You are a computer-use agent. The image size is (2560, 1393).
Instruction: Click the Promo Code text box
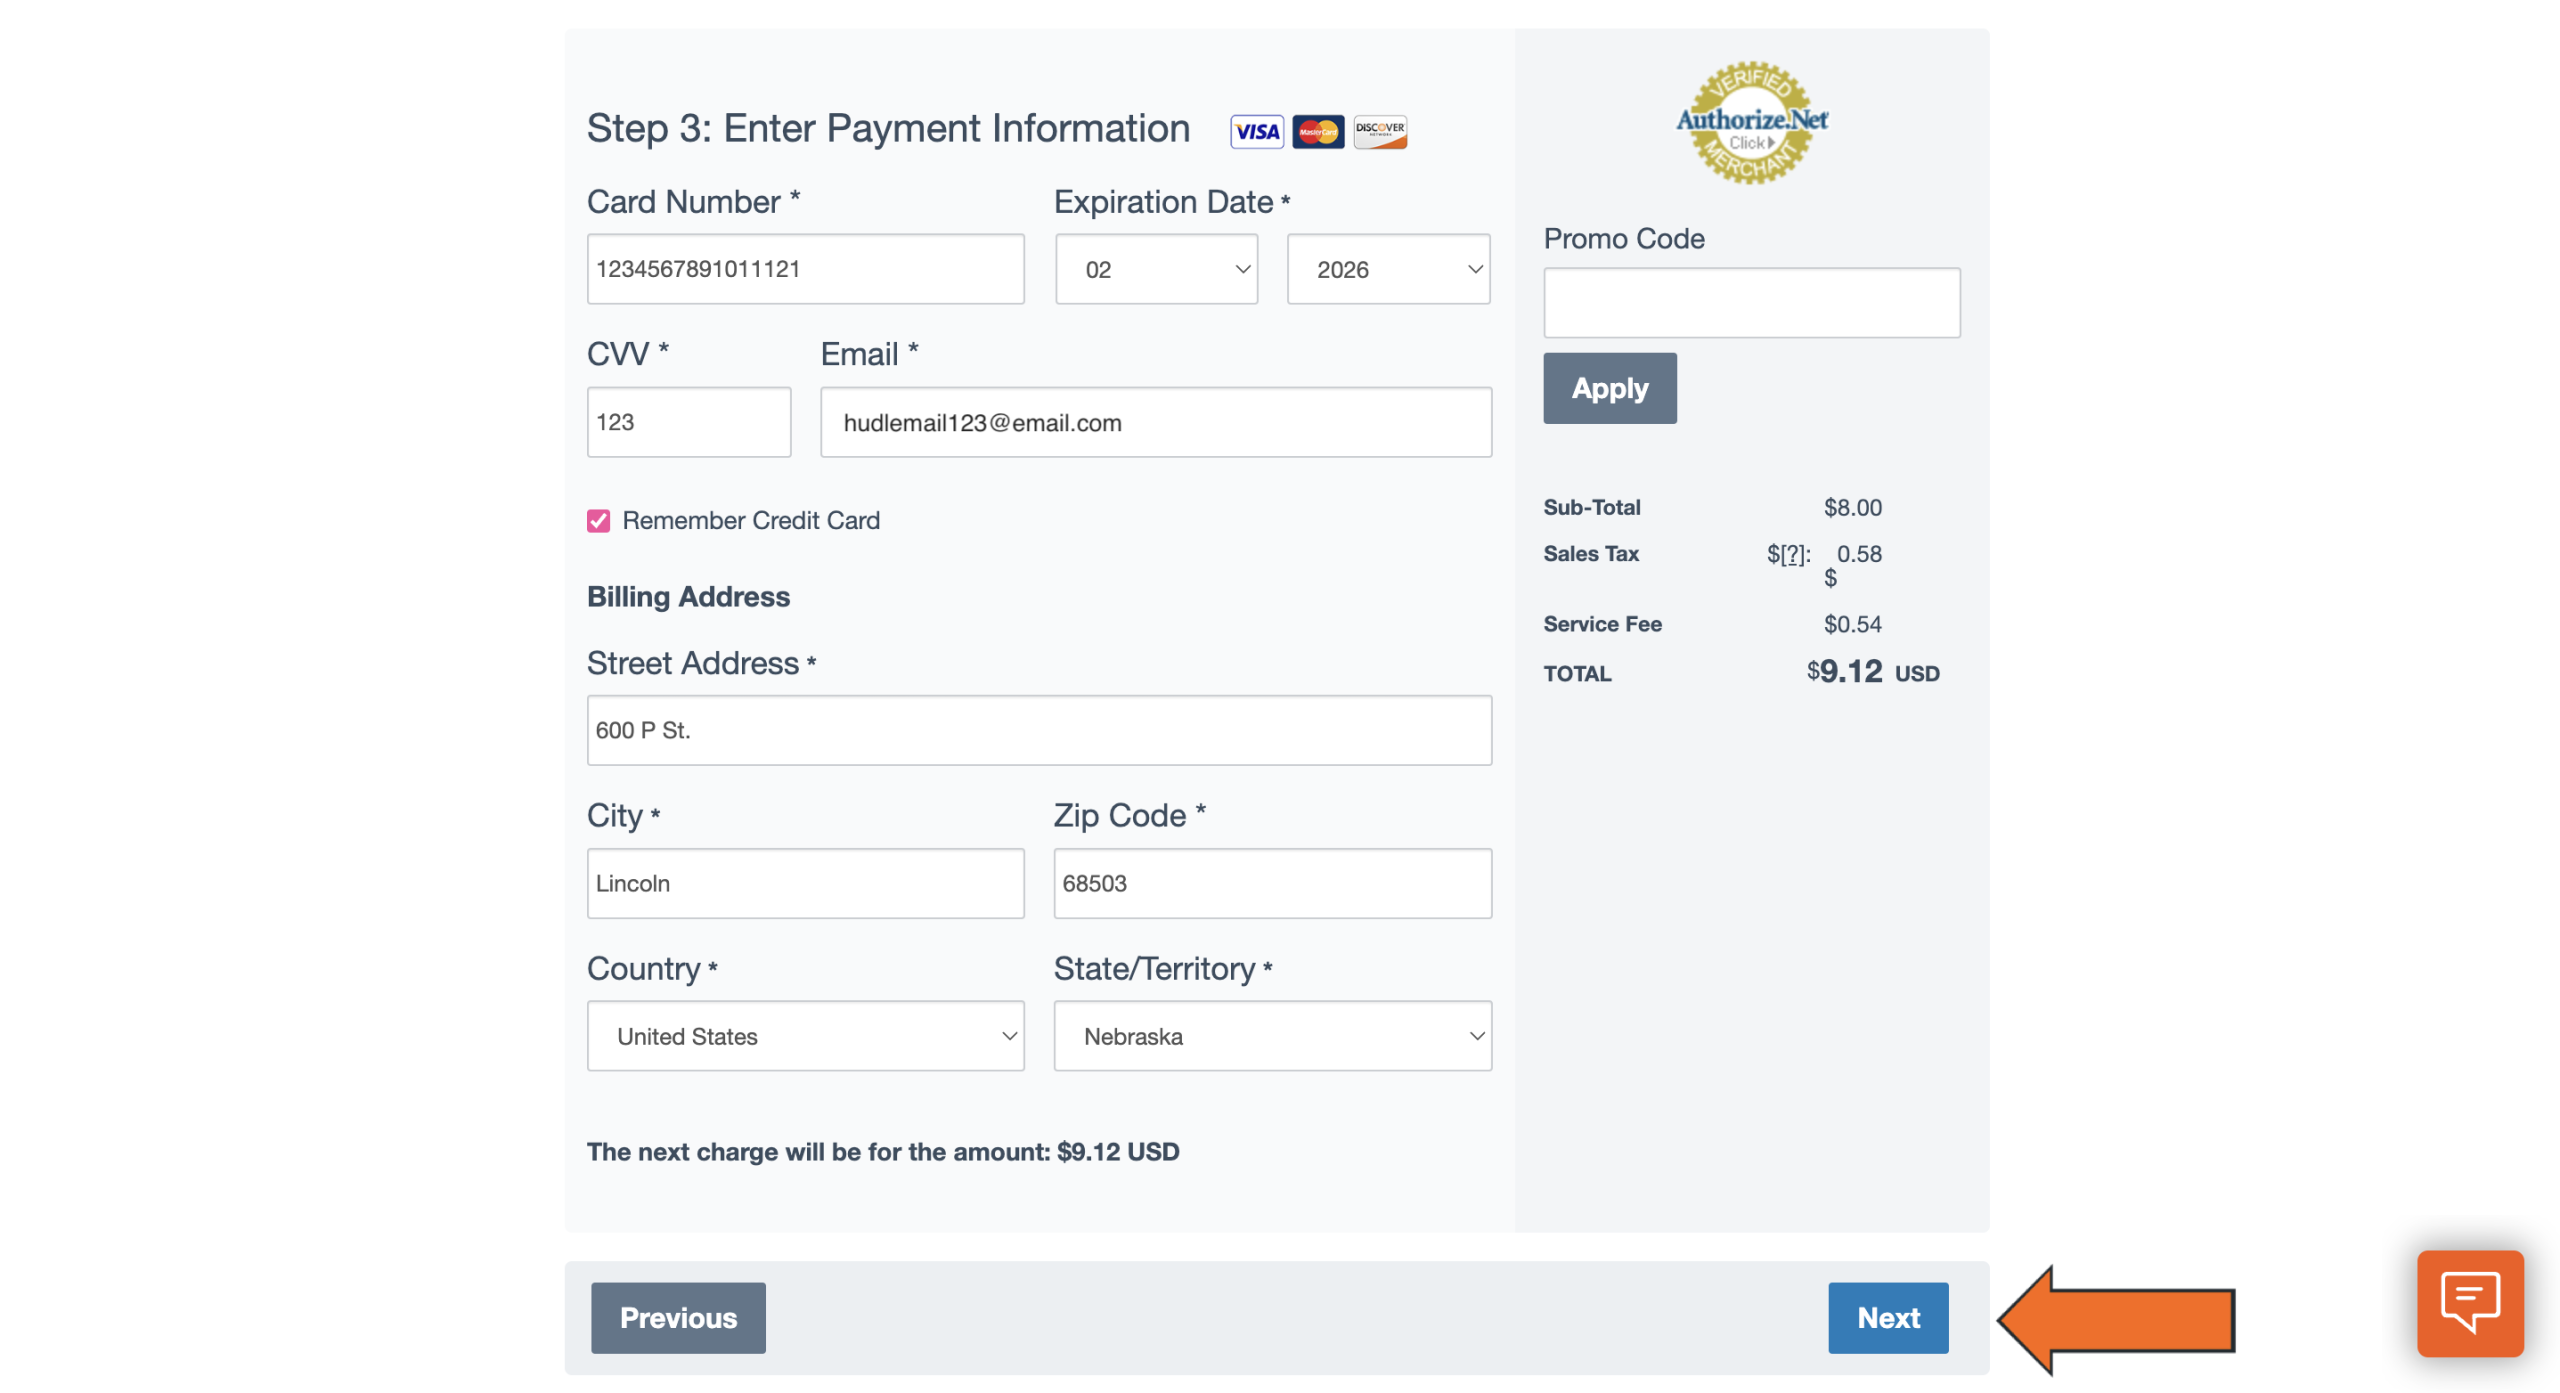1750,302
